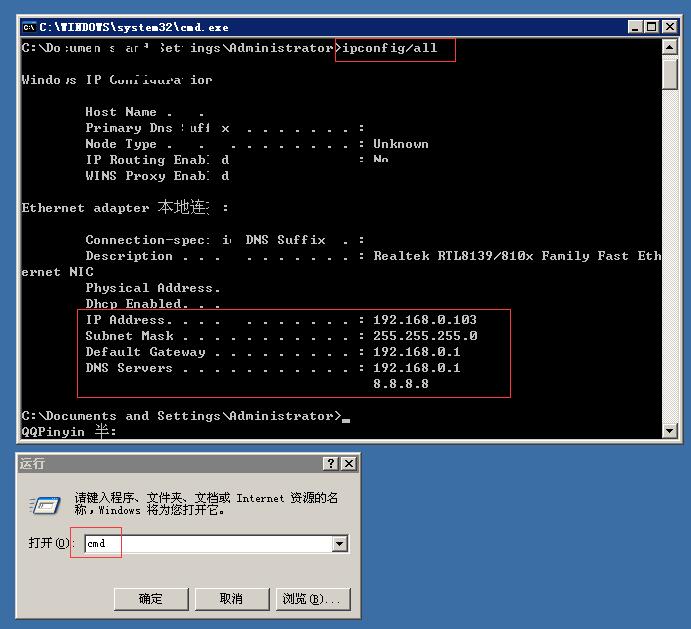
Task: Click the console scrollbar up arrow
Action: (x=669, y=47)
